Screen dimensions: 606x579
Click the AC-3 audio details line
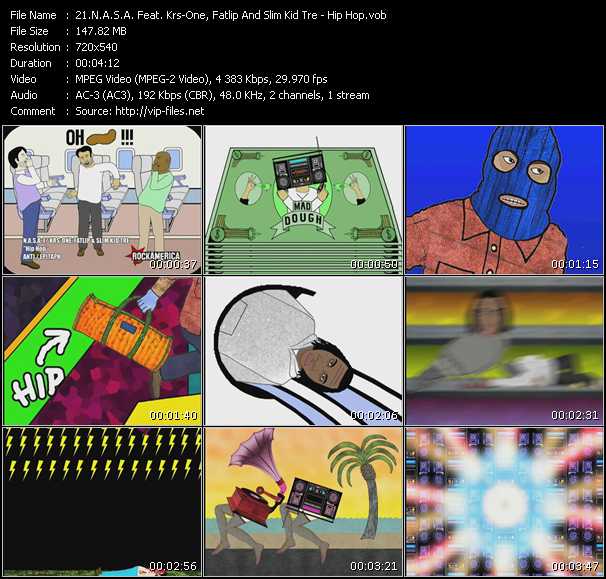click(222, 95)
